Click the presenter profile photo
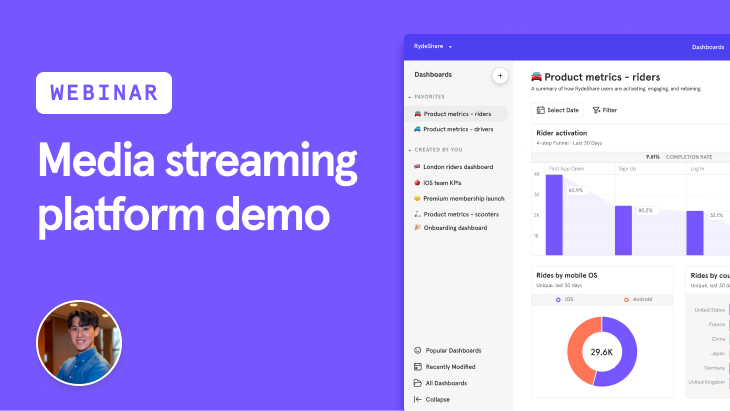 point(79,343)
